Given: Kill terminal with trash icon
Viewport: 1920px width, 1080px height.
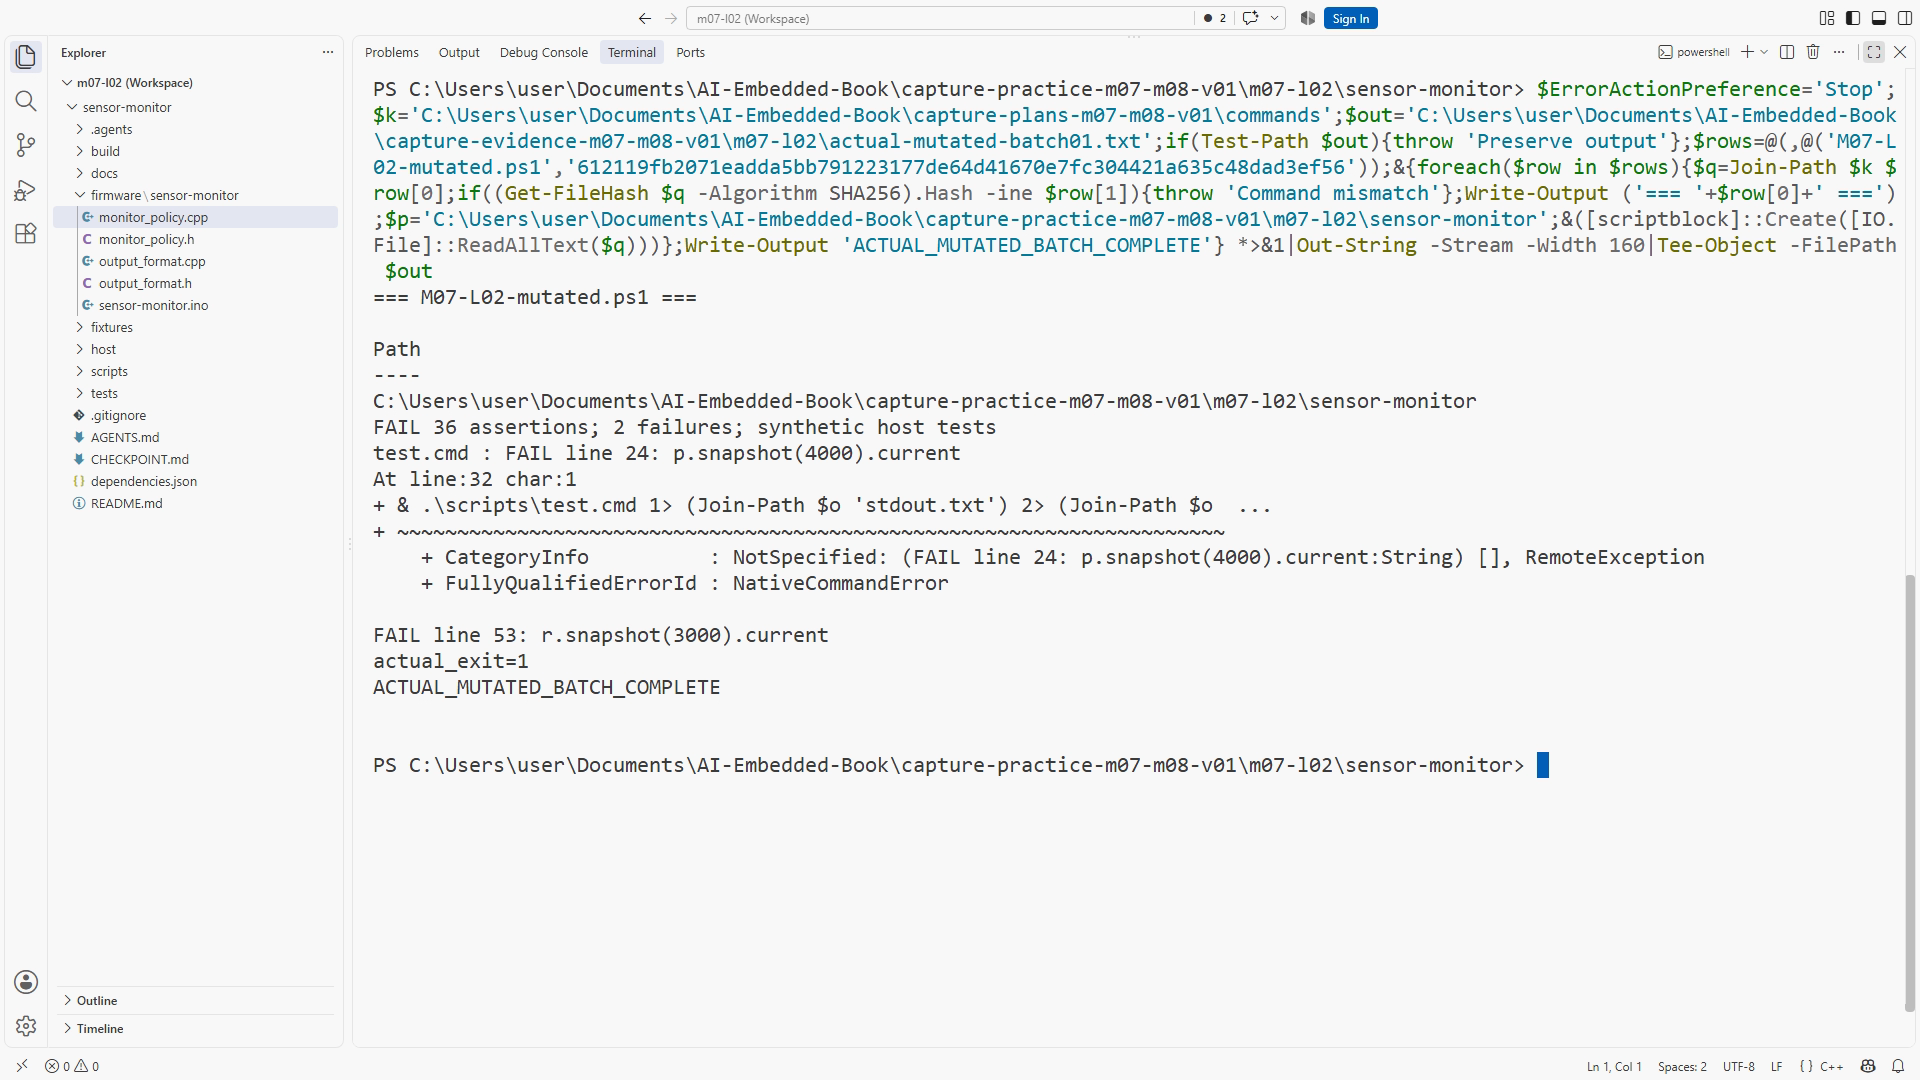Looking at the screenshot, I should coord(1812,52).
